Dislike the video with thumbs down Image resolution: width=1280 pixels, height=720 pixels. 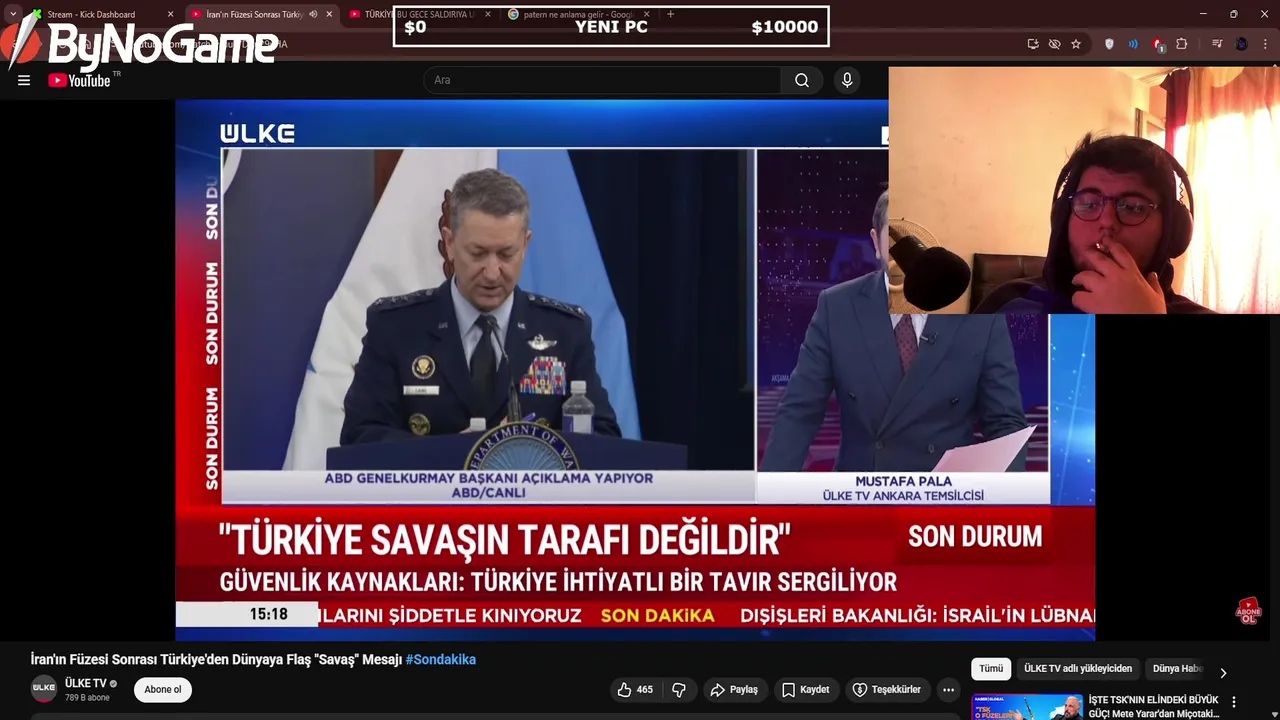(x=679, y=689)
